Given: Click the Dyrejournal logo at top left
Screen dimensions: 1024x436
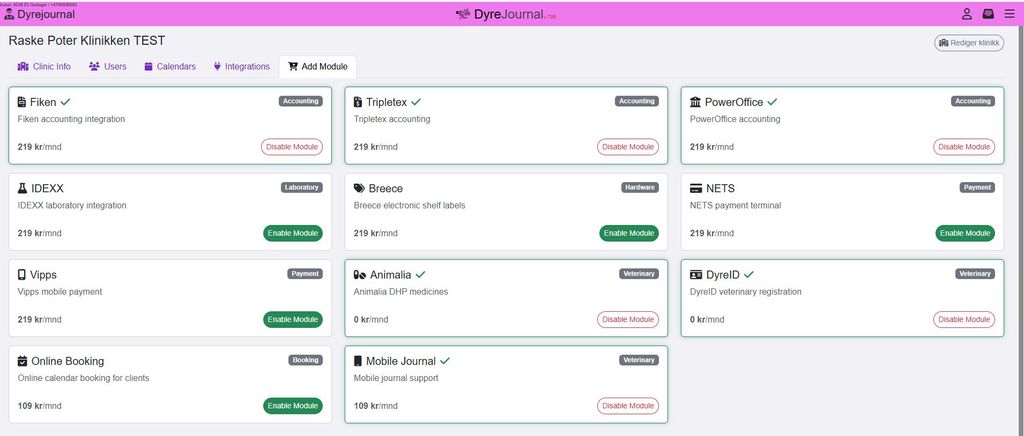Looking at the screenshot, I should (x=40, y=14).
